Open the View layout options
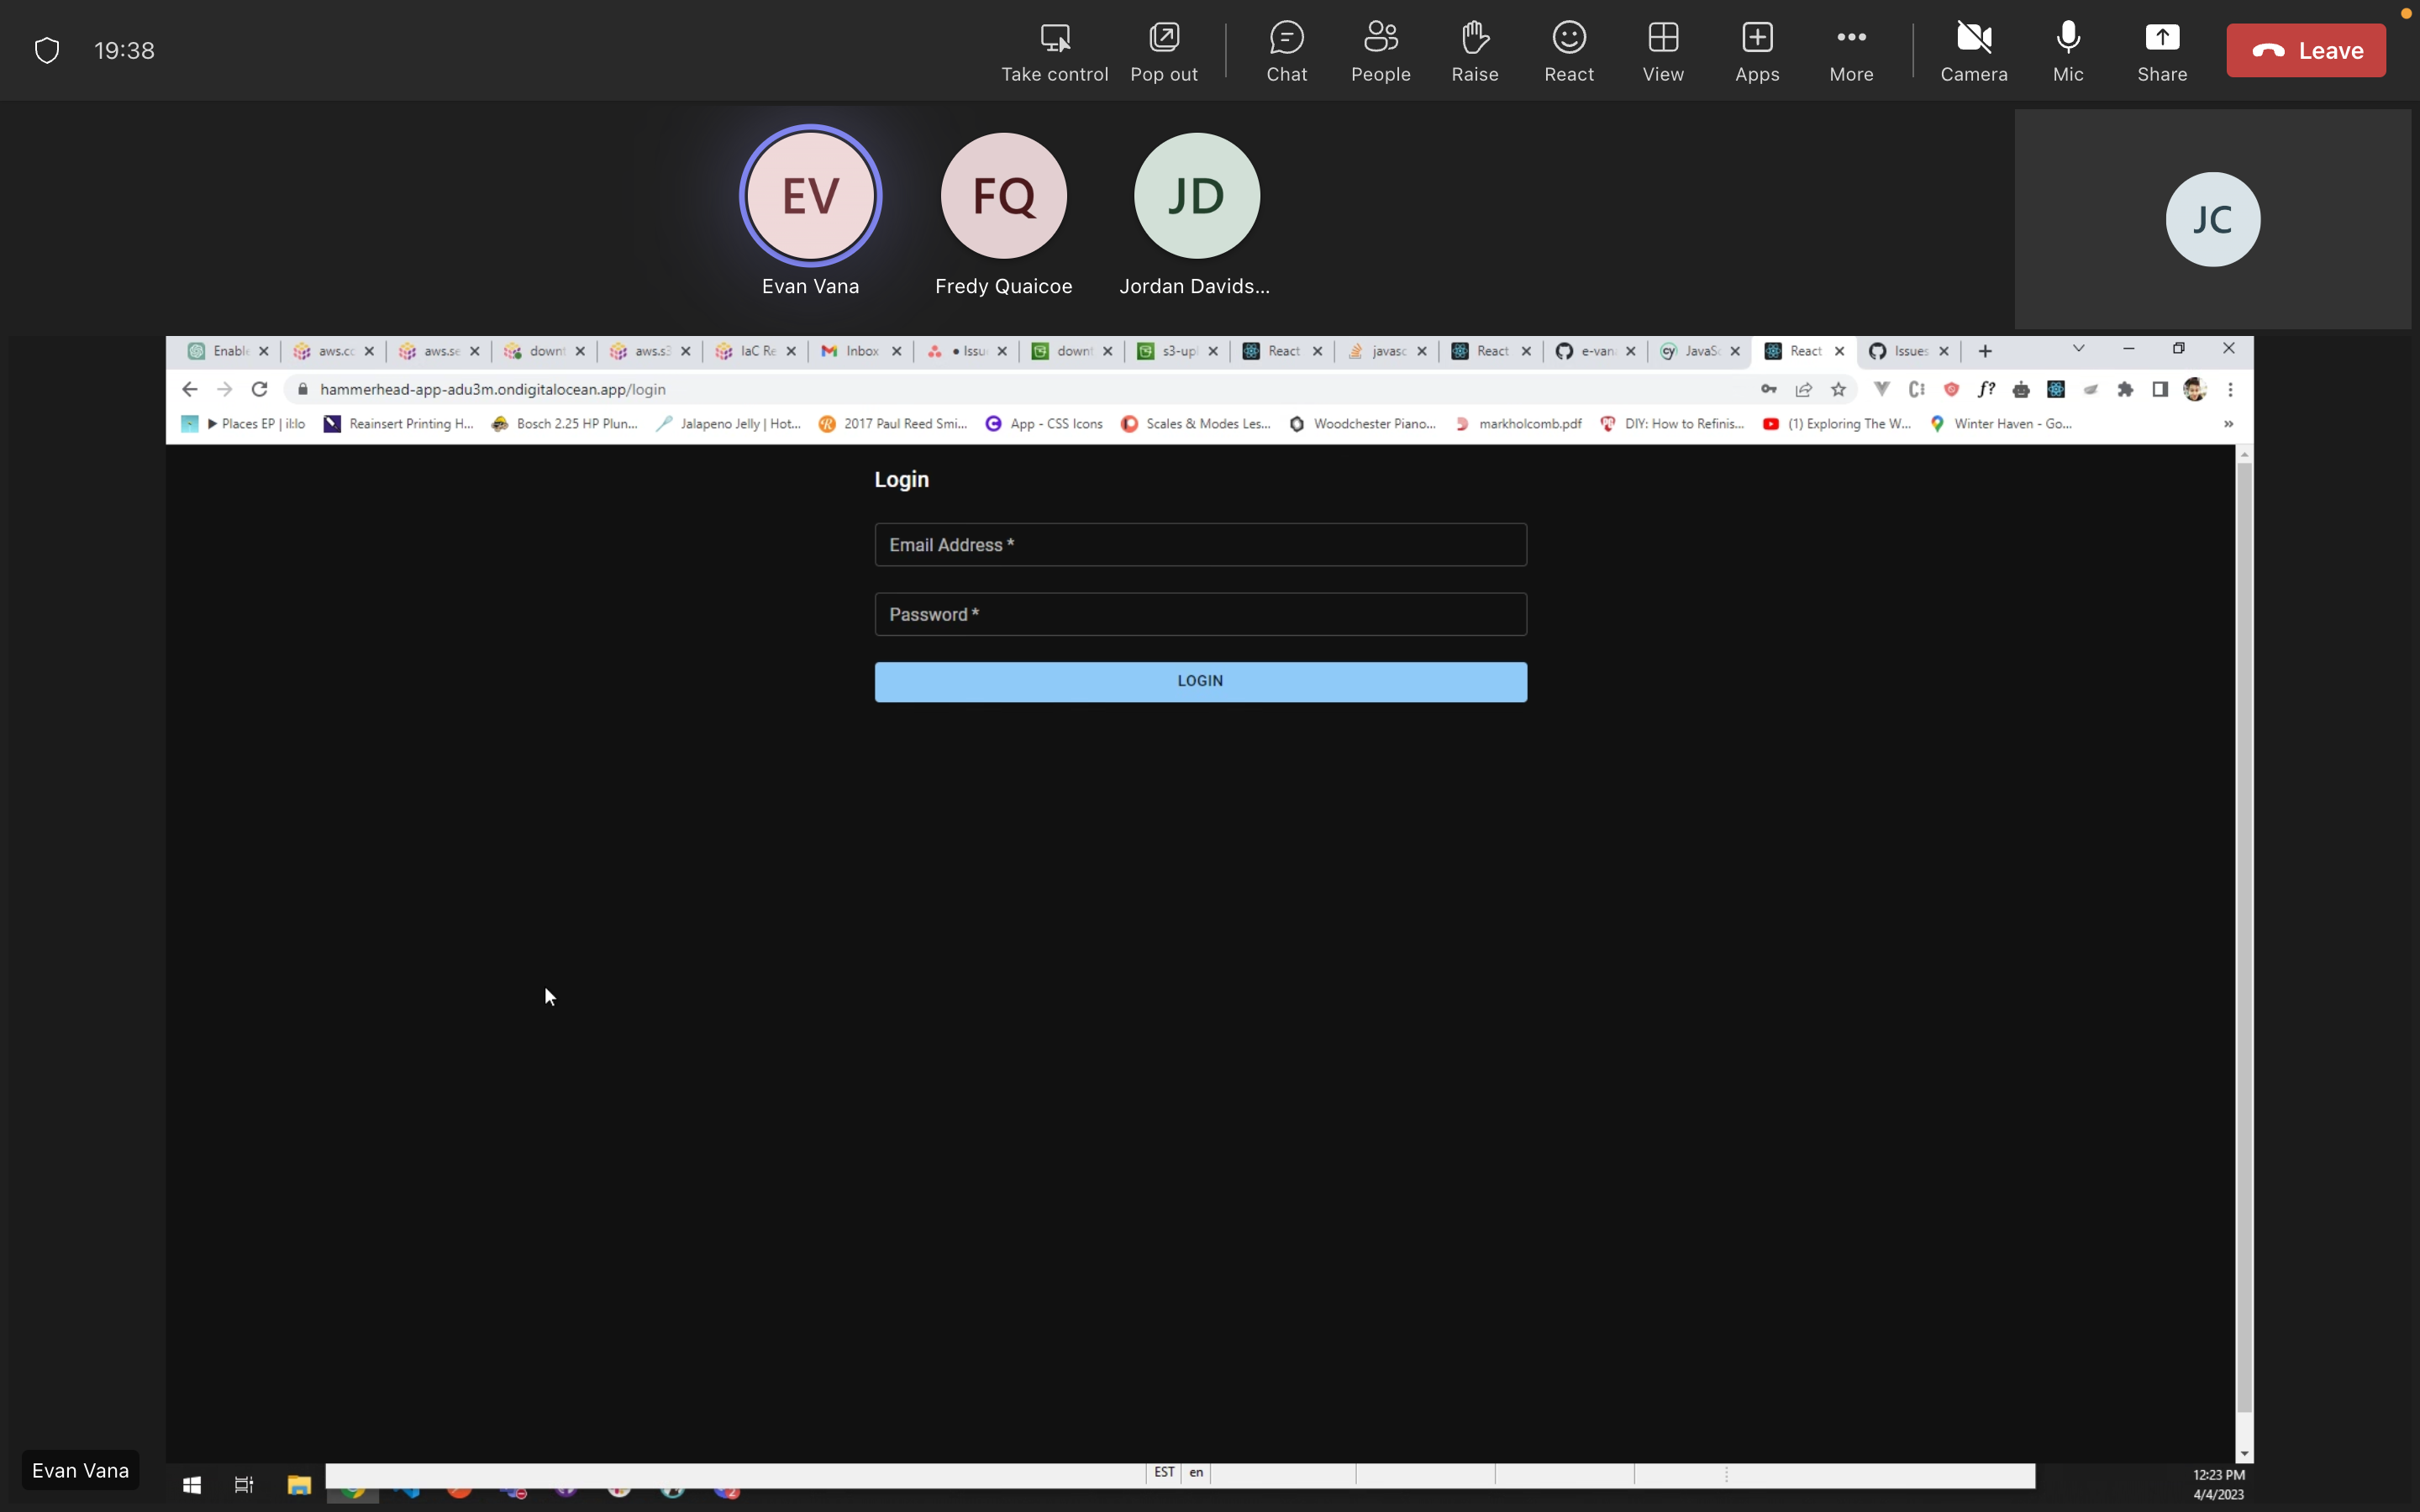Viewport: 2420px width, 1512px height. click(x=1662, y=50)
